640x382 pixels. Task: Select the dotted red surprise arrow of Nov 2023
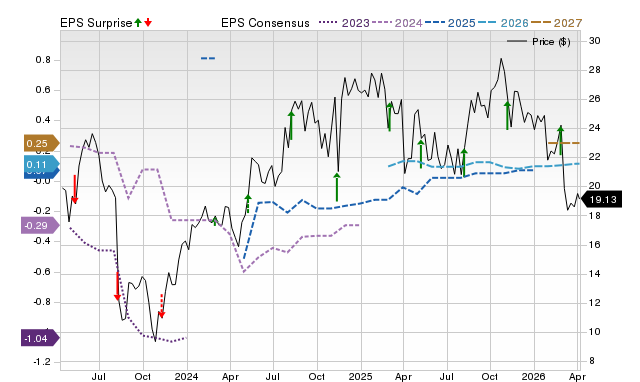162,306
